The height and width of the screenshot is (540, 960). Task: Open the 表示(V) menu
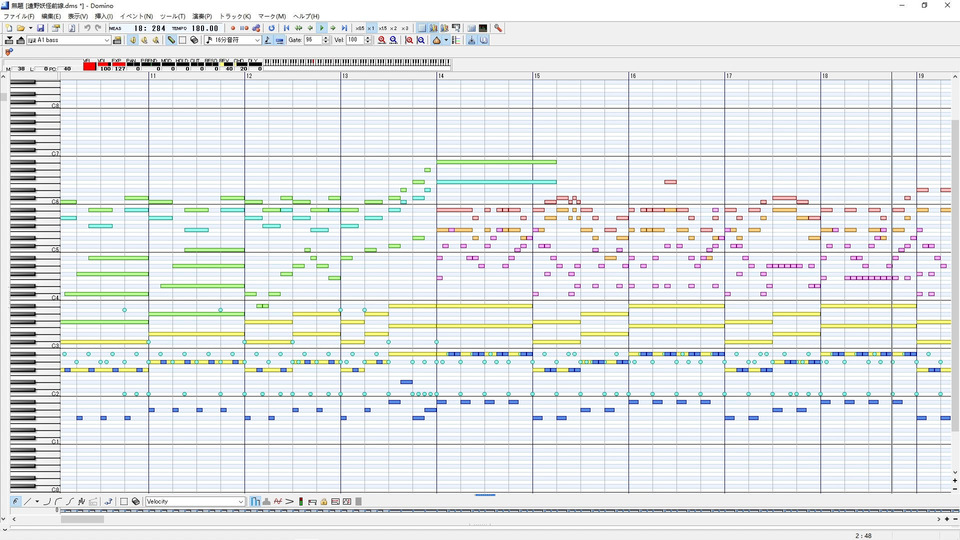[x=78, y=16]
